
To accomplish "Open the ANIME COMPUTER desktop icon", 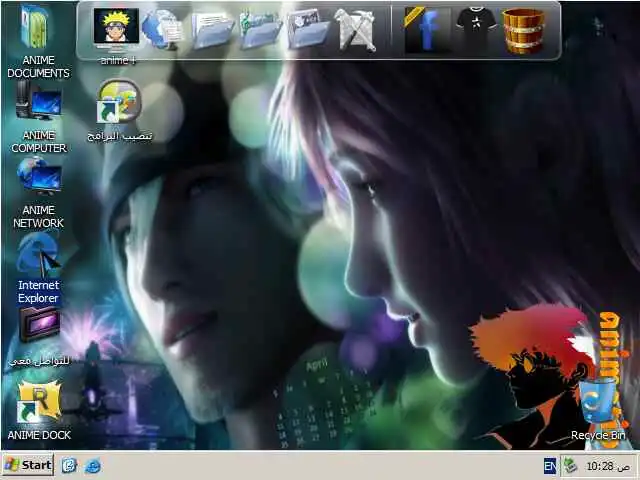I will coord(39,117).
